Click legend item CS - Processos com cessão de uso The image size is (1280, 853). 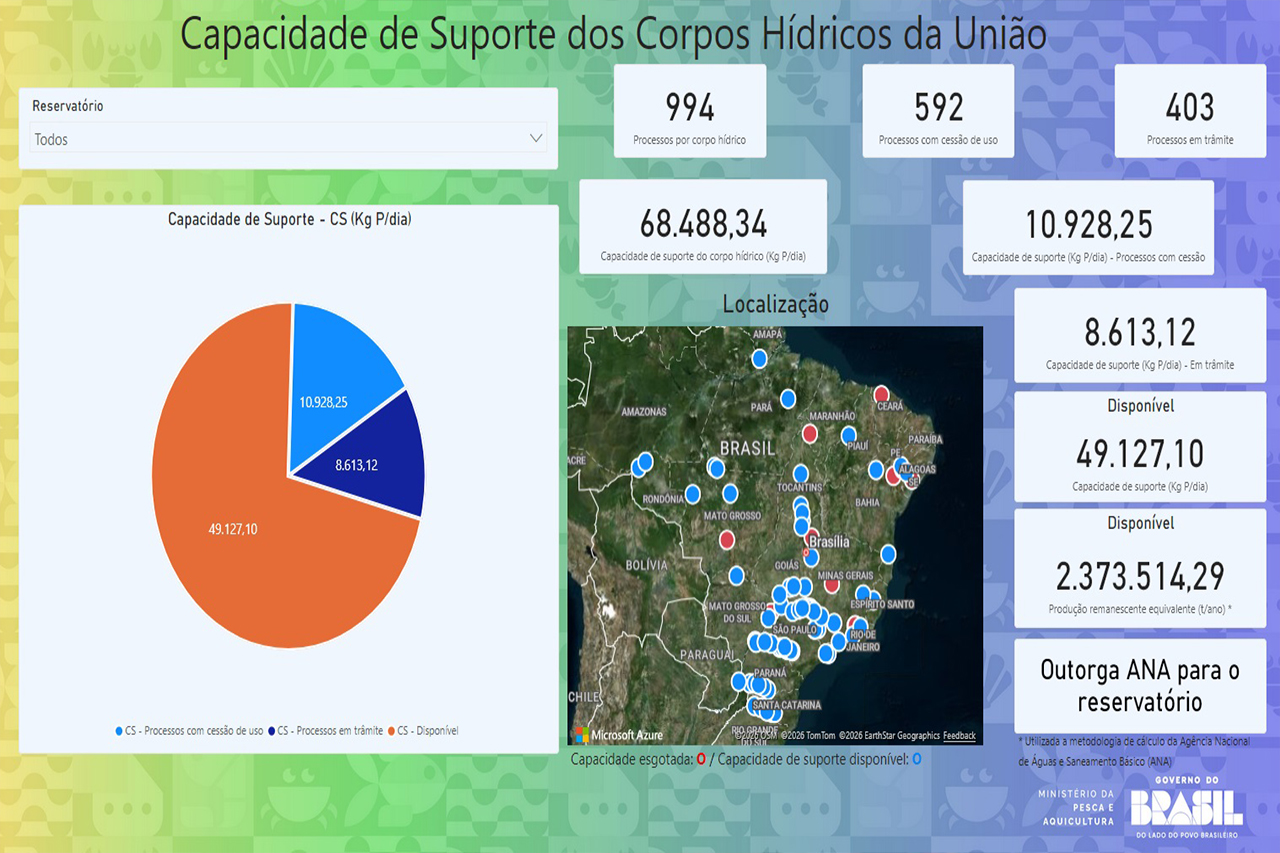[x=189, y=731]
